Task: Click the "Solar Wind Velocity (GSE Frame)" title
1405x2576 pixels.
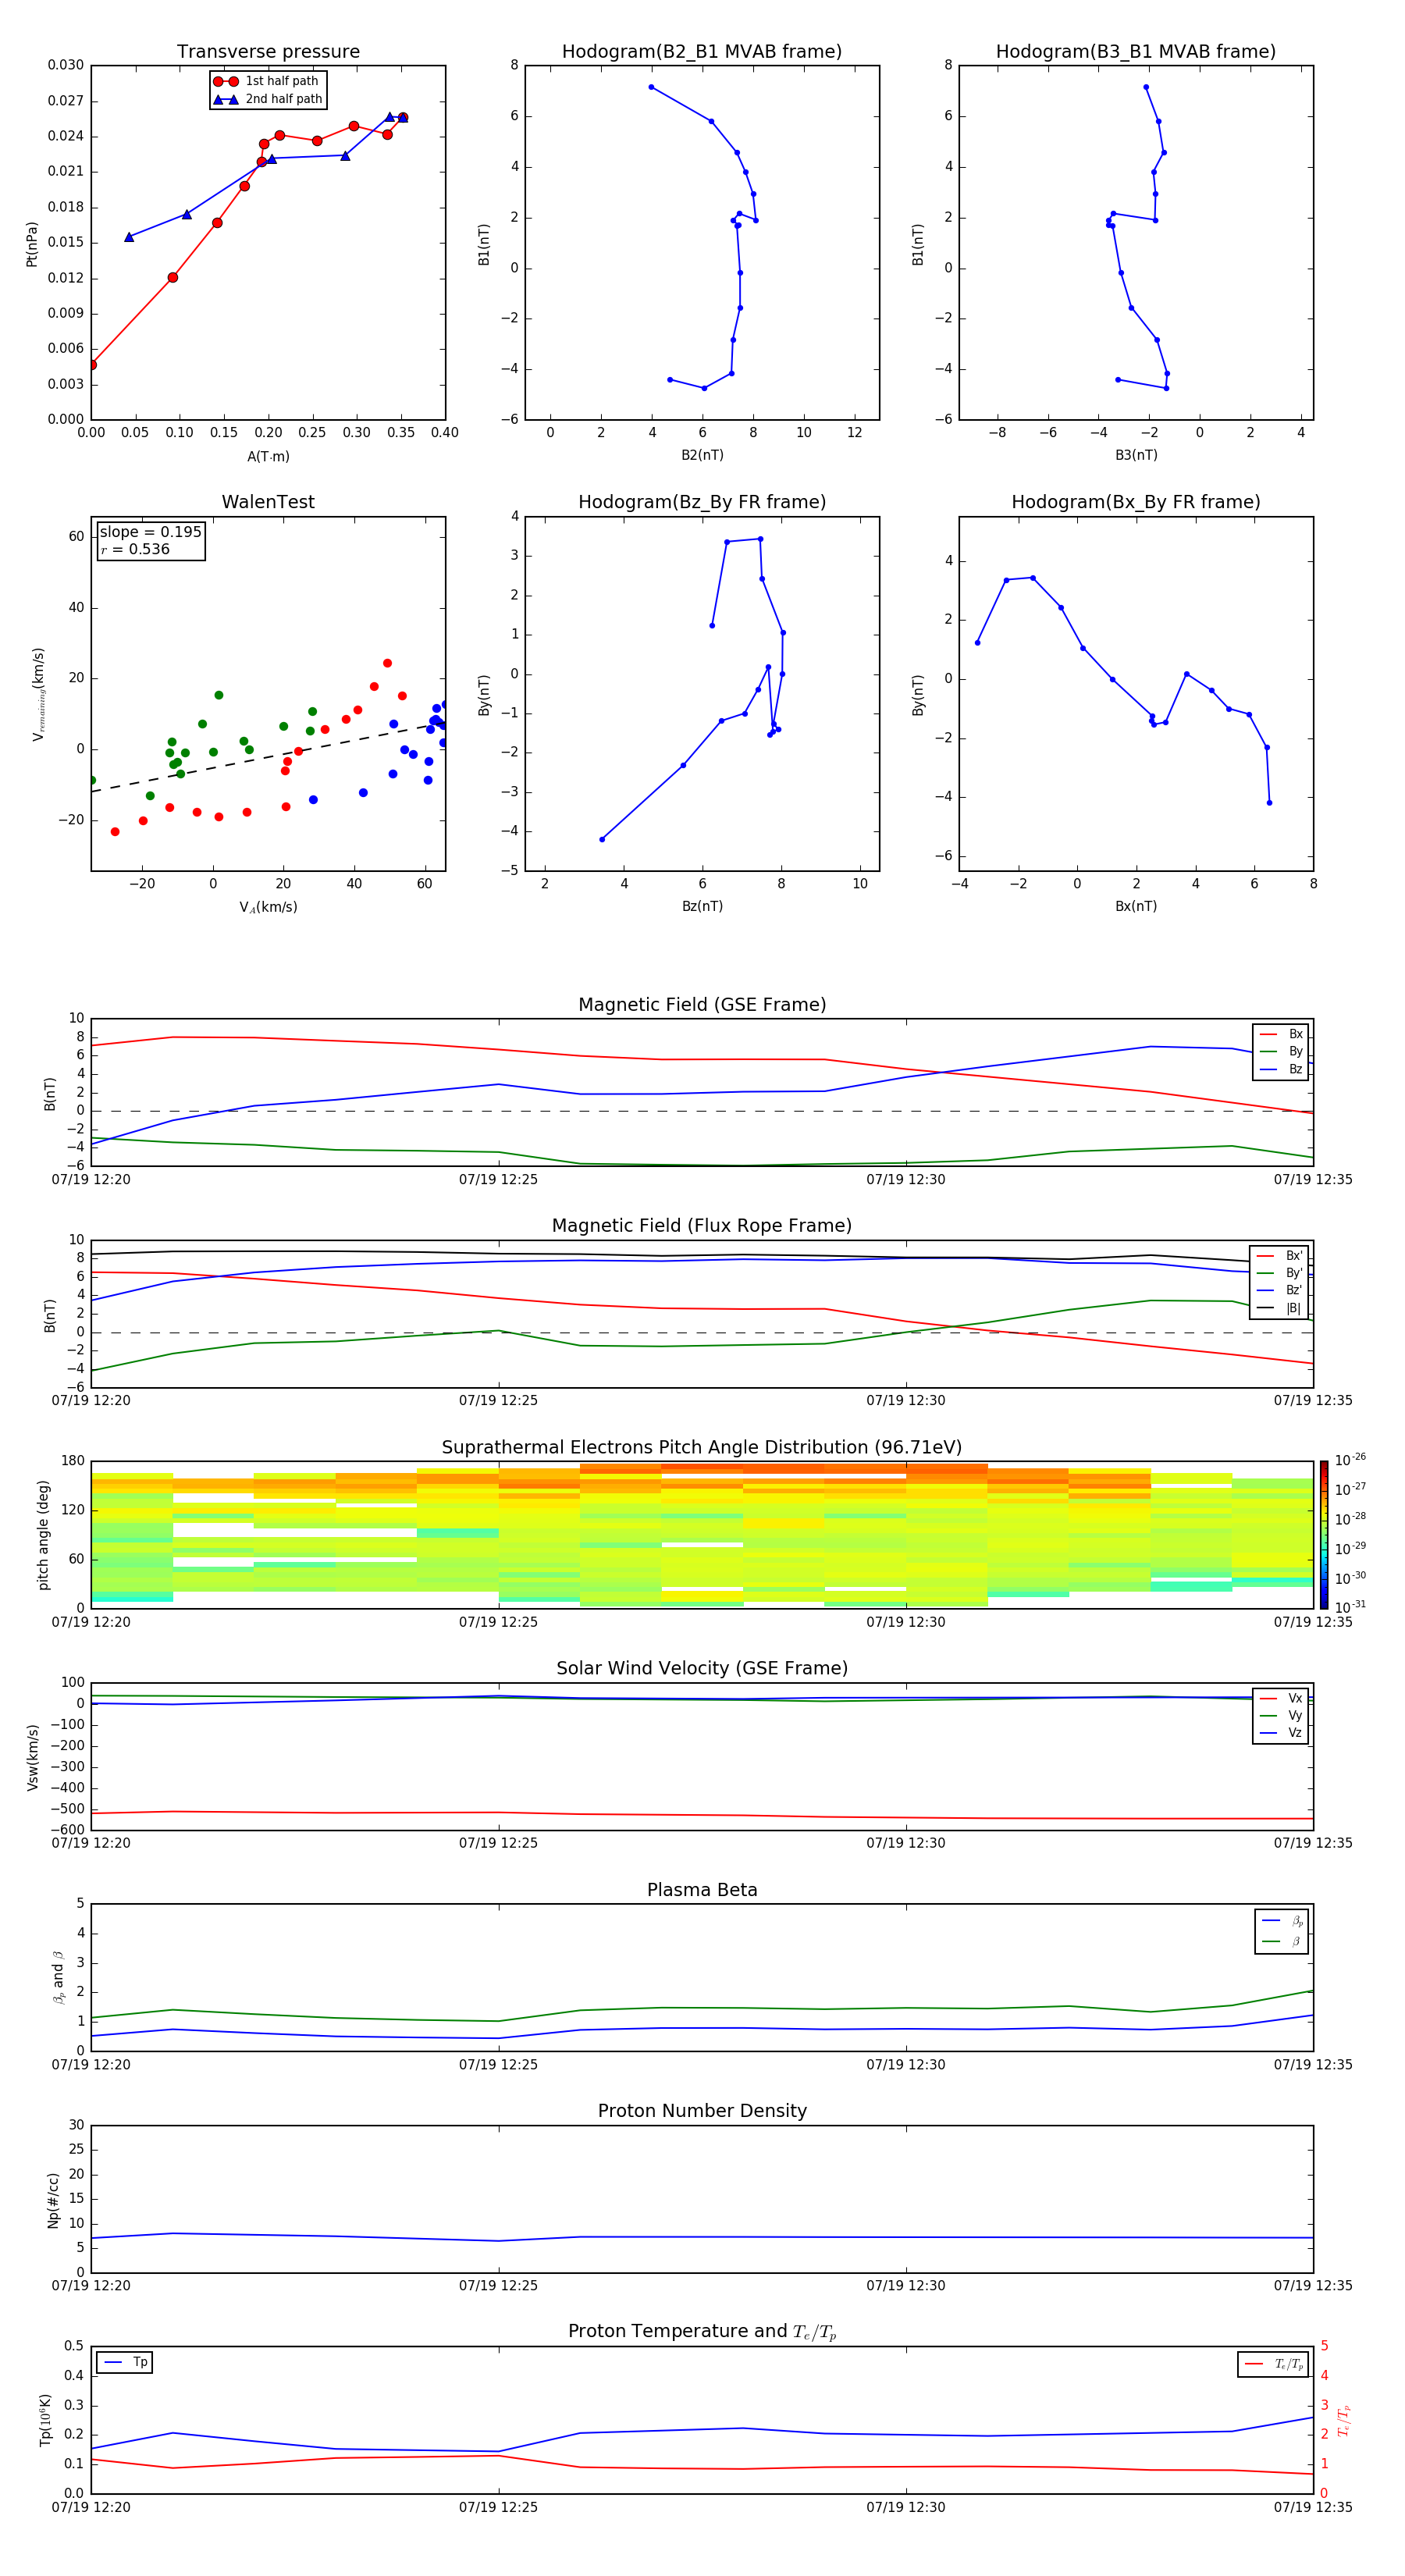Action: coord(702,1669)
